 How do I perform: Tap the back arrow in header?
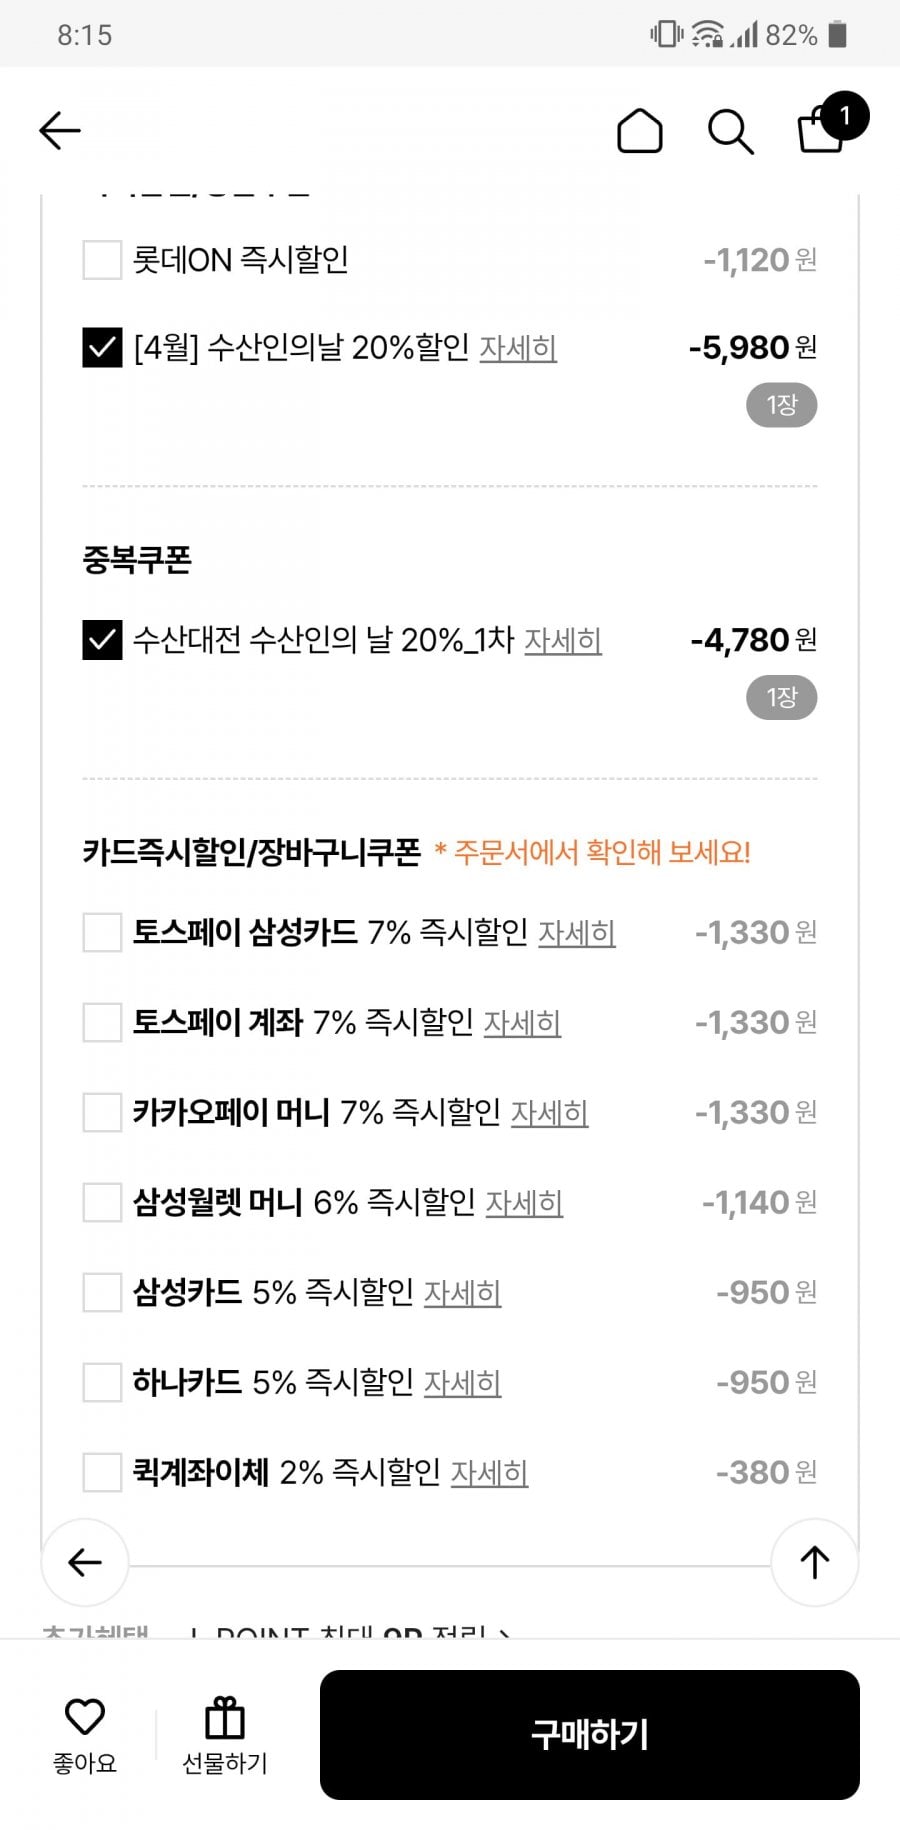pos(60,131)
